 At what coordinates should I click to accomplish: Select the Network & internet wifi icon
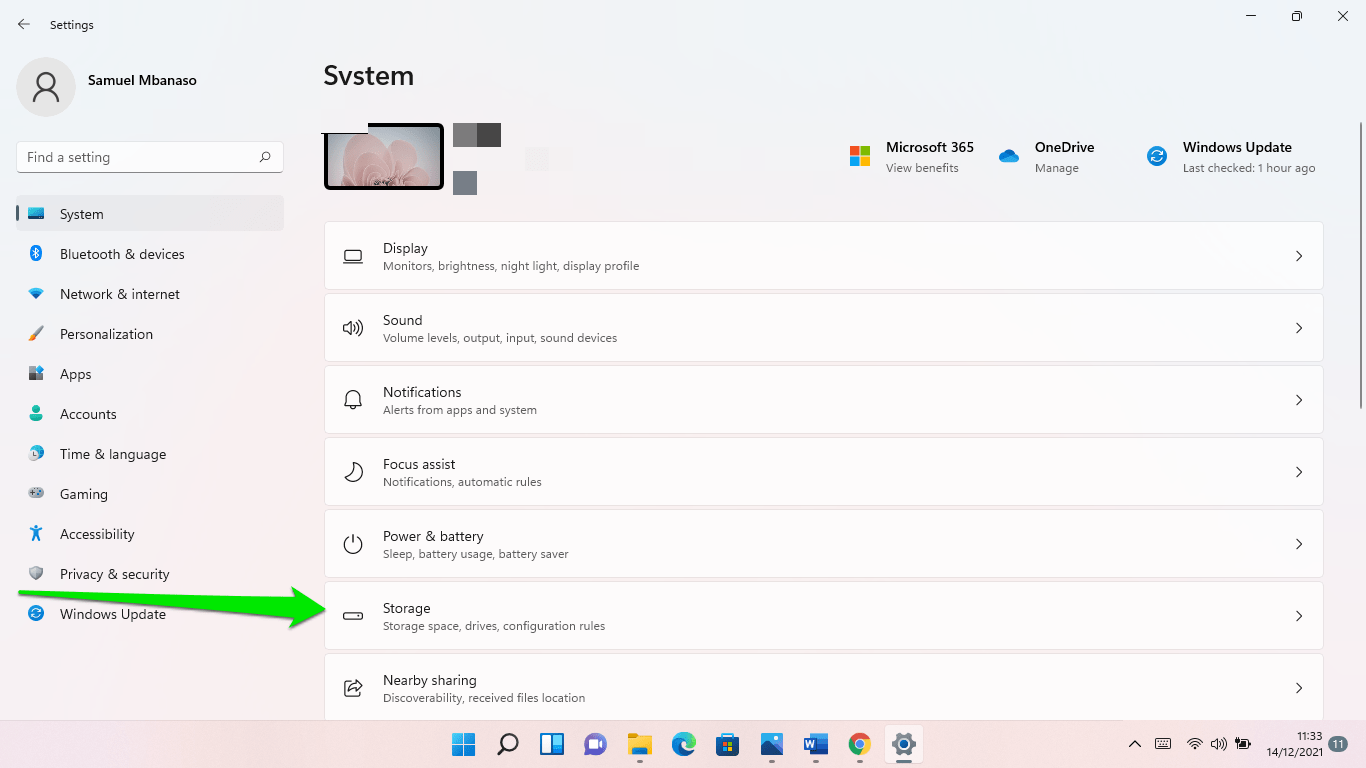[x=36, y=294]
